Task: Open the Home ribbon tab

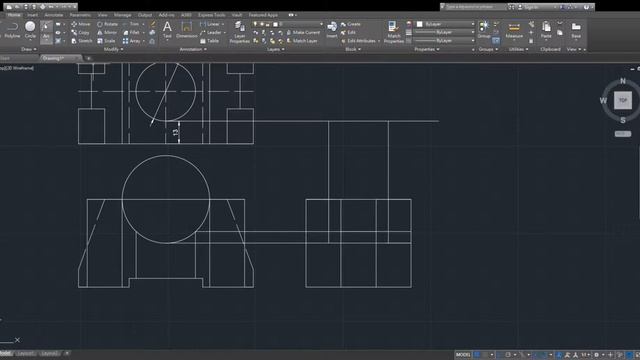Action: coord(14,15)
